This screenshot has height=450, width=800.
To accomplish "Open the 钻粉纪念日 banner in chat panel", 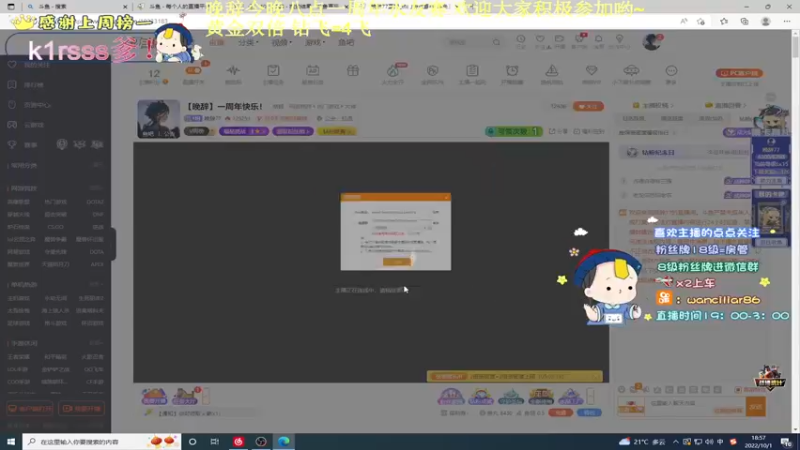I will coord(685,152).
